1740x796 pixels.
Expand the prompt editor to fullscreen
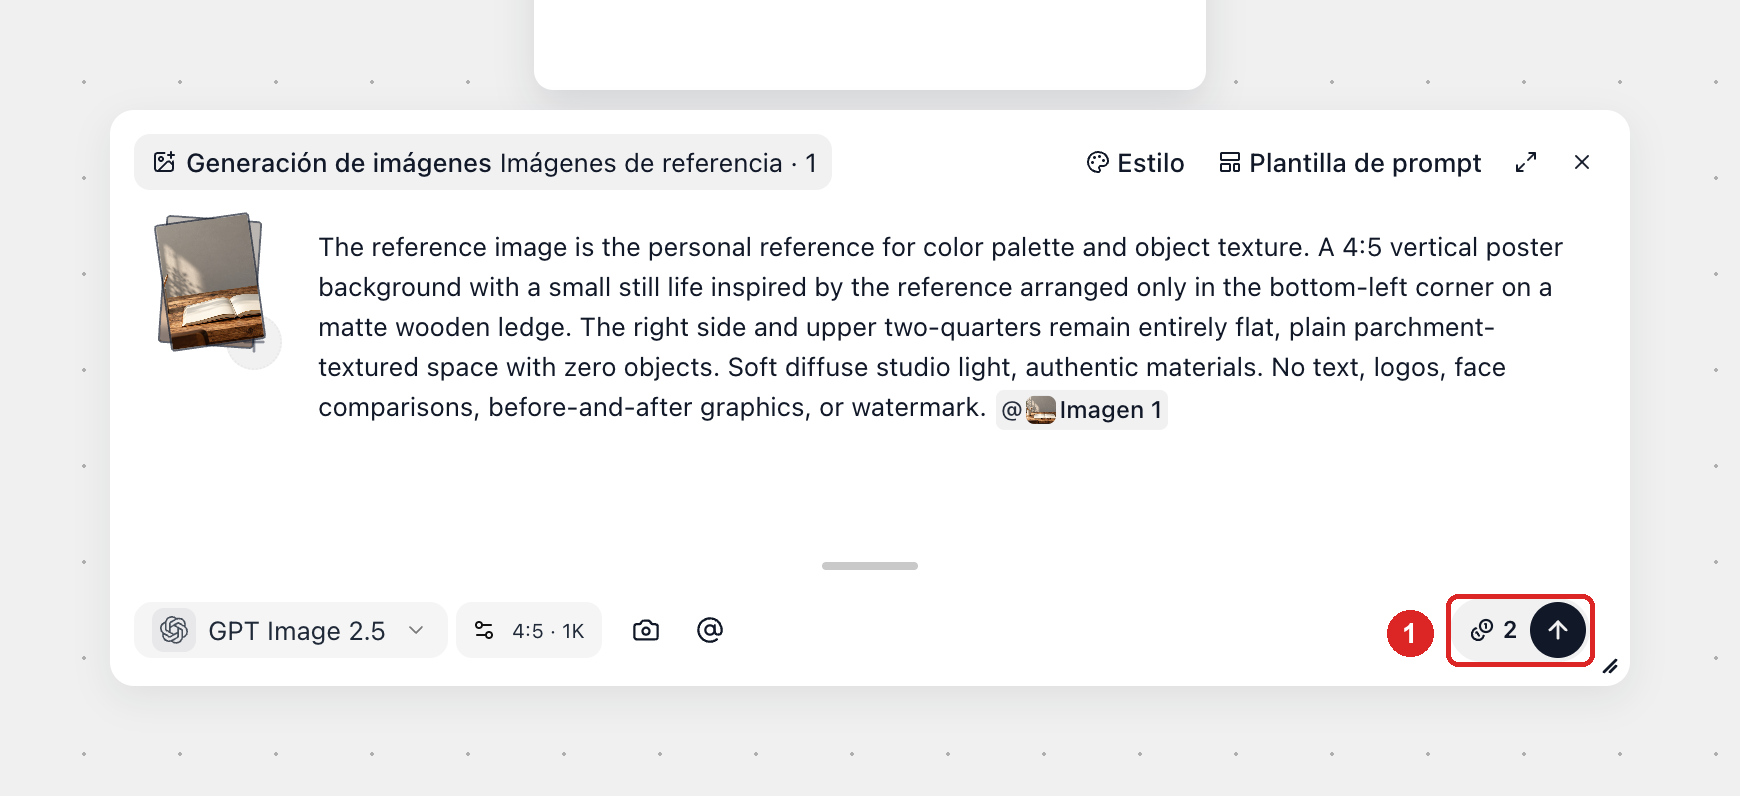(x=1526, y=162)
